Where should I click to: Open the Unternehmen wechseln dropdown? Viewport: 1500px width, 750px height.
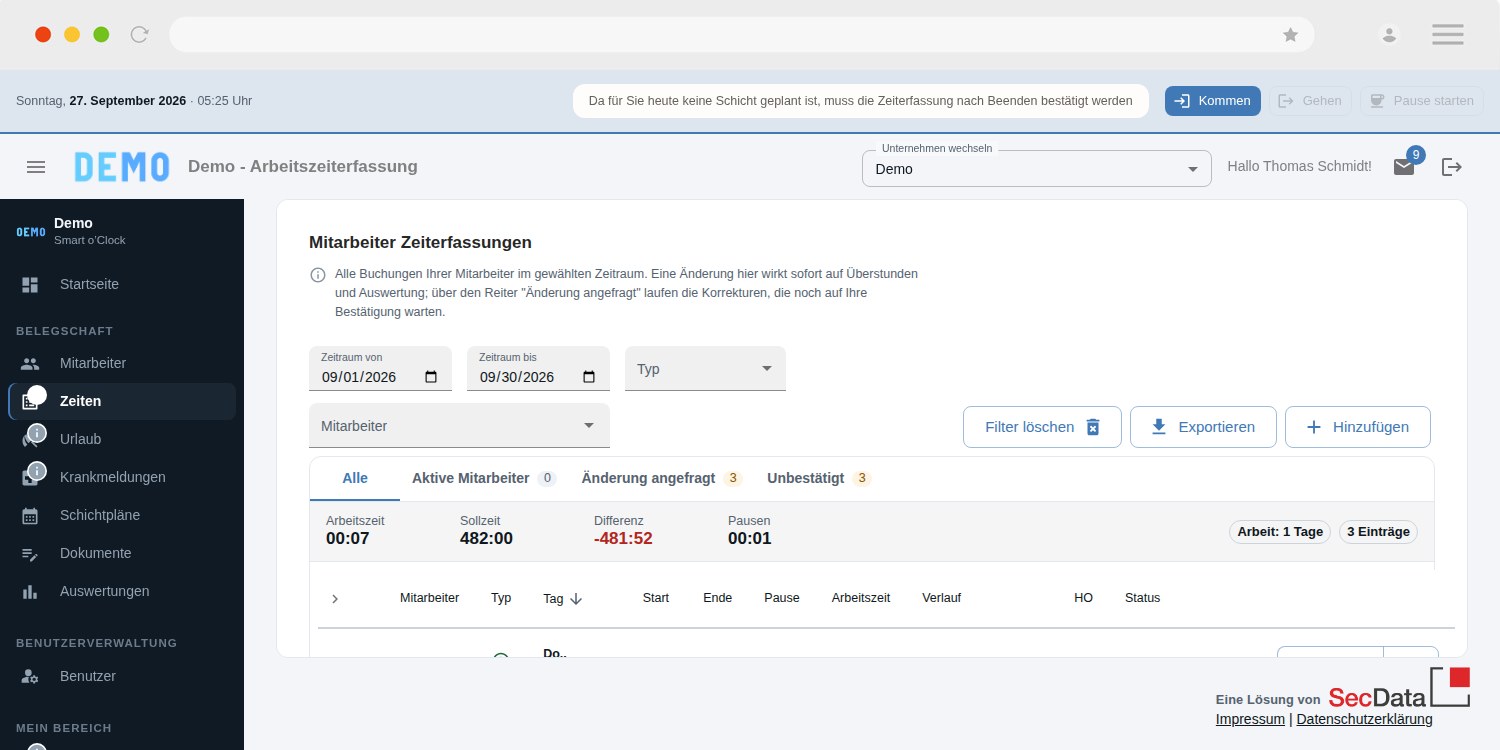pos(1036,169)
